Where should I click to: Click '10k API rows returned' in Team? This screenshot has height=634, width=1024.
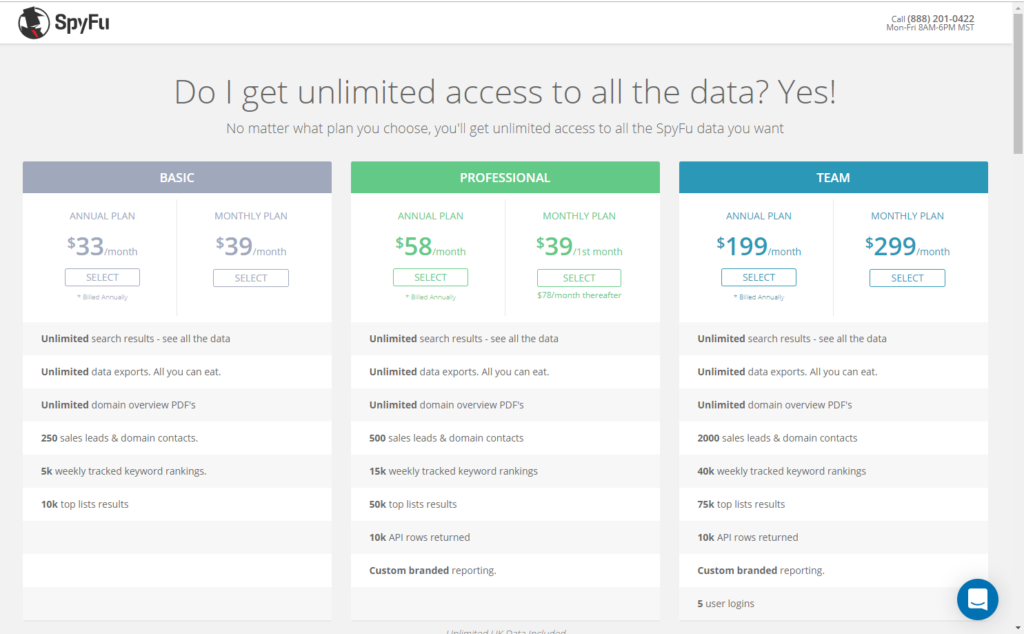coord(748,537)
